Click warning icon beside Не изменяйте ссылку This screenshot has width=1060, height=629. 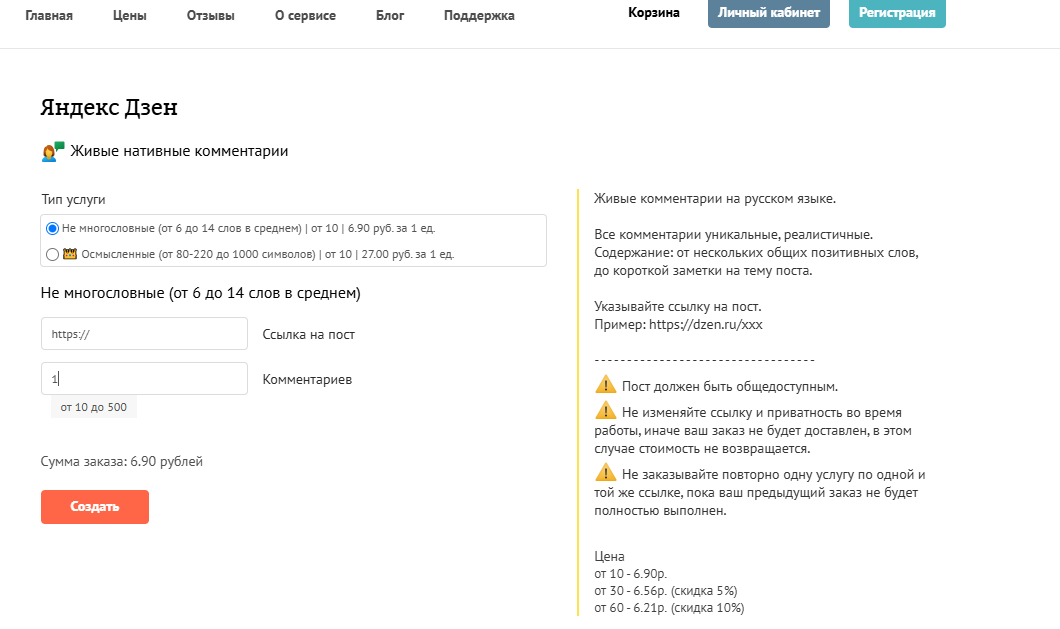pyautogui.click(x=605, y=411)
